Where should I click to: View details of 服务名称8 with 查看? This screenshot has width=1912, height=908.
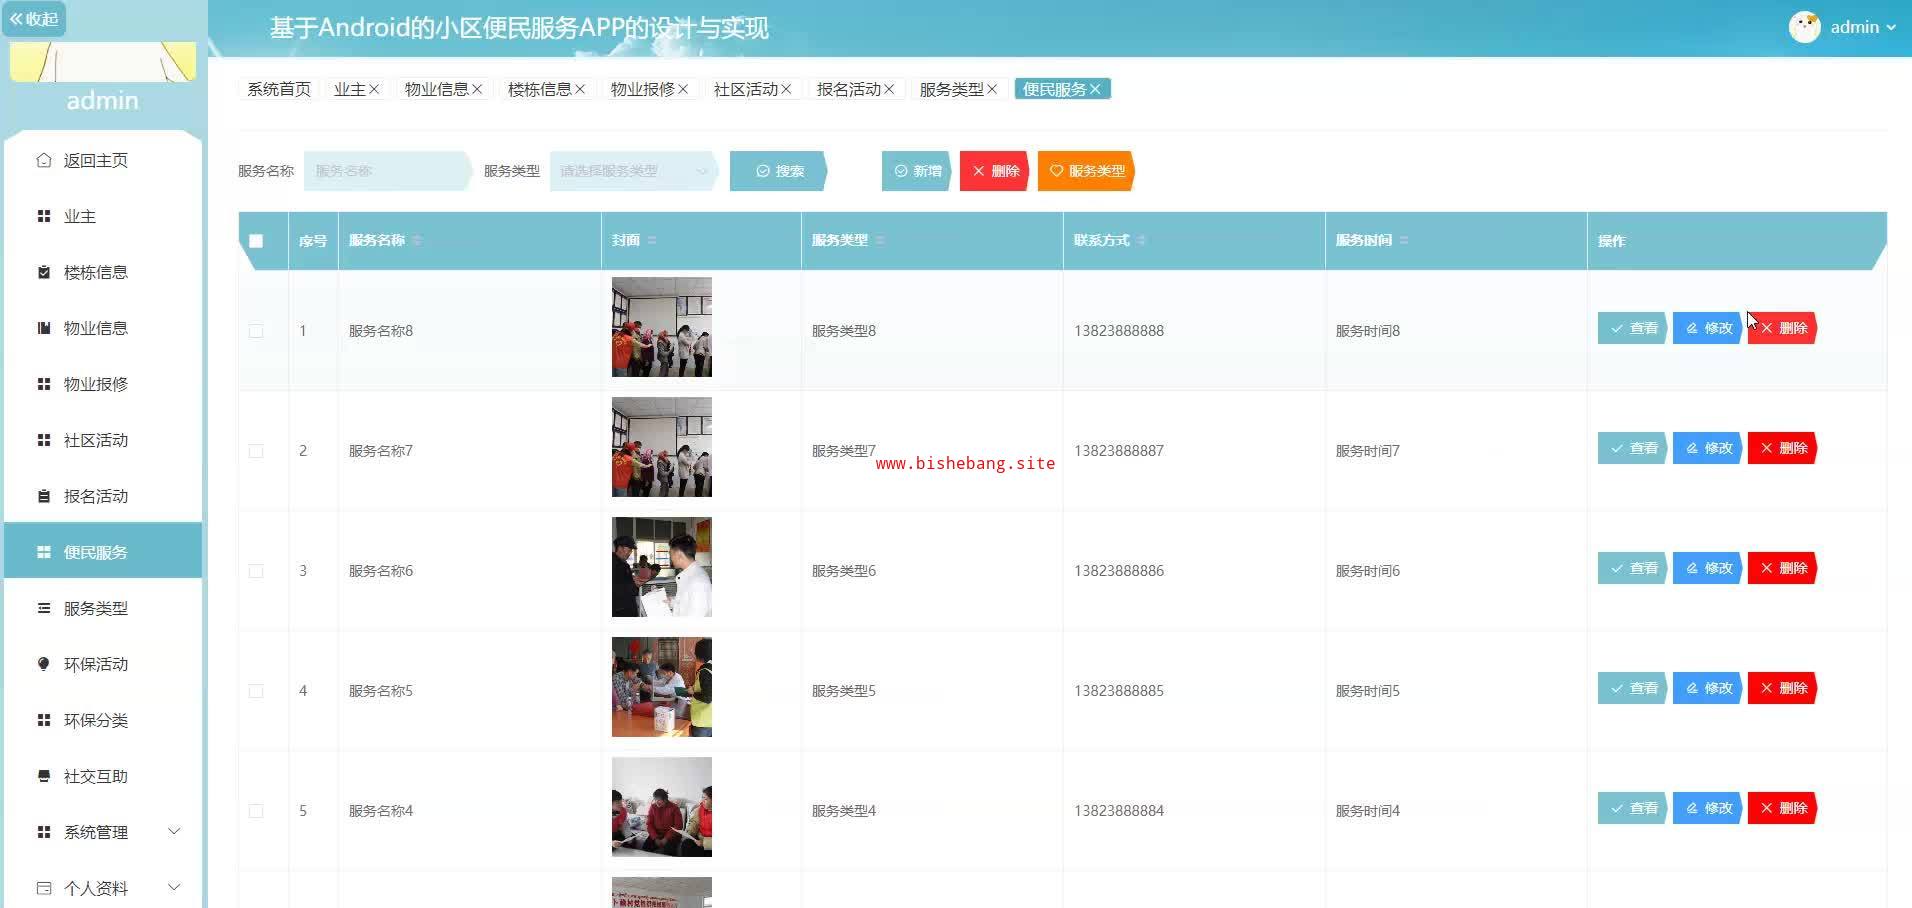[1632, 328]
